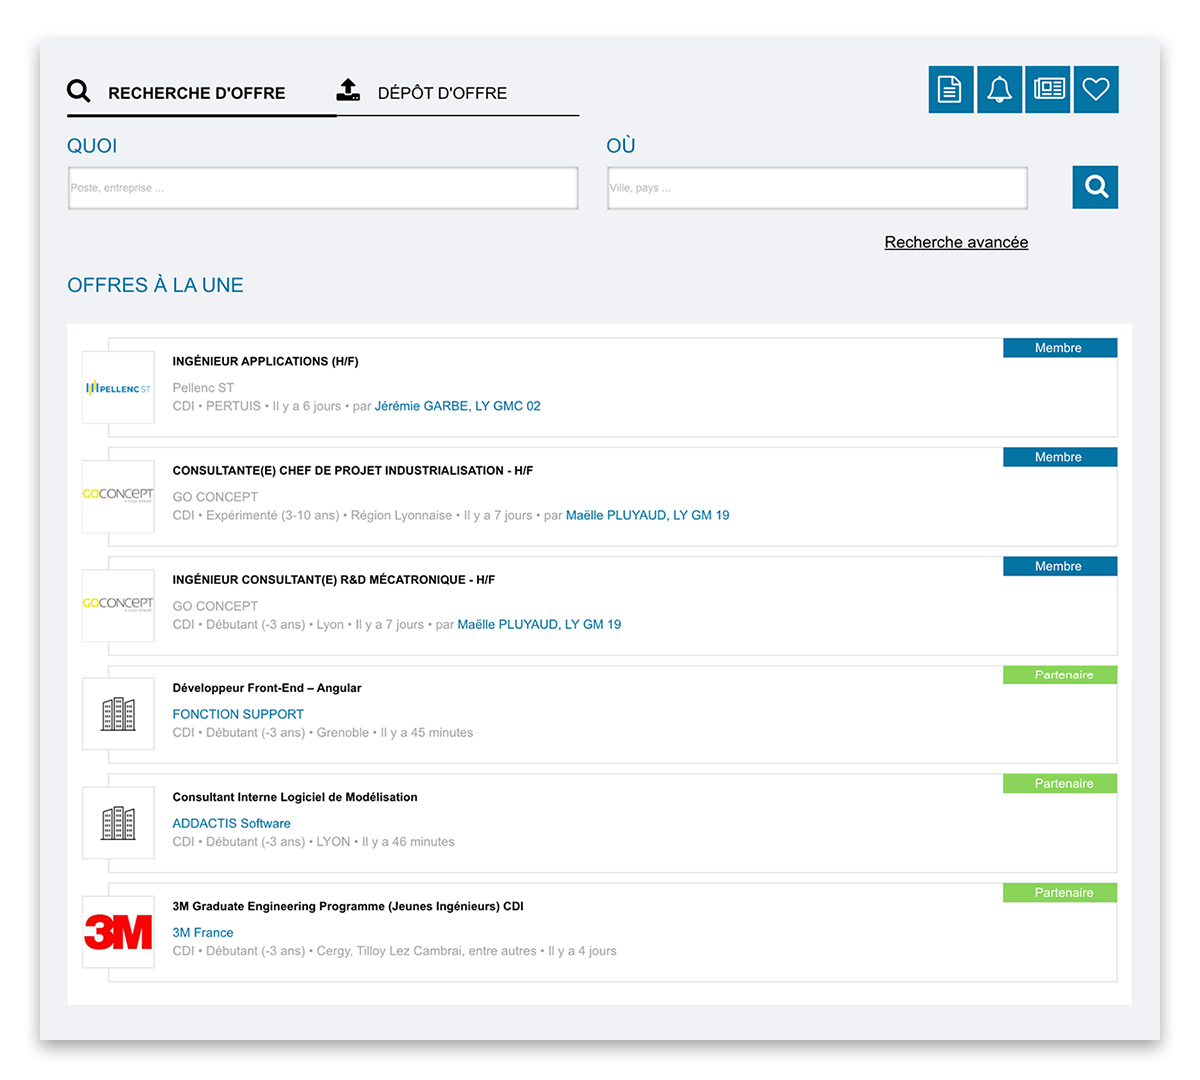The height and width of the screenshot is (1080, 1200).
Task: Click building icon beside Consultant Interne offer
Action: [x=118, y=823]
